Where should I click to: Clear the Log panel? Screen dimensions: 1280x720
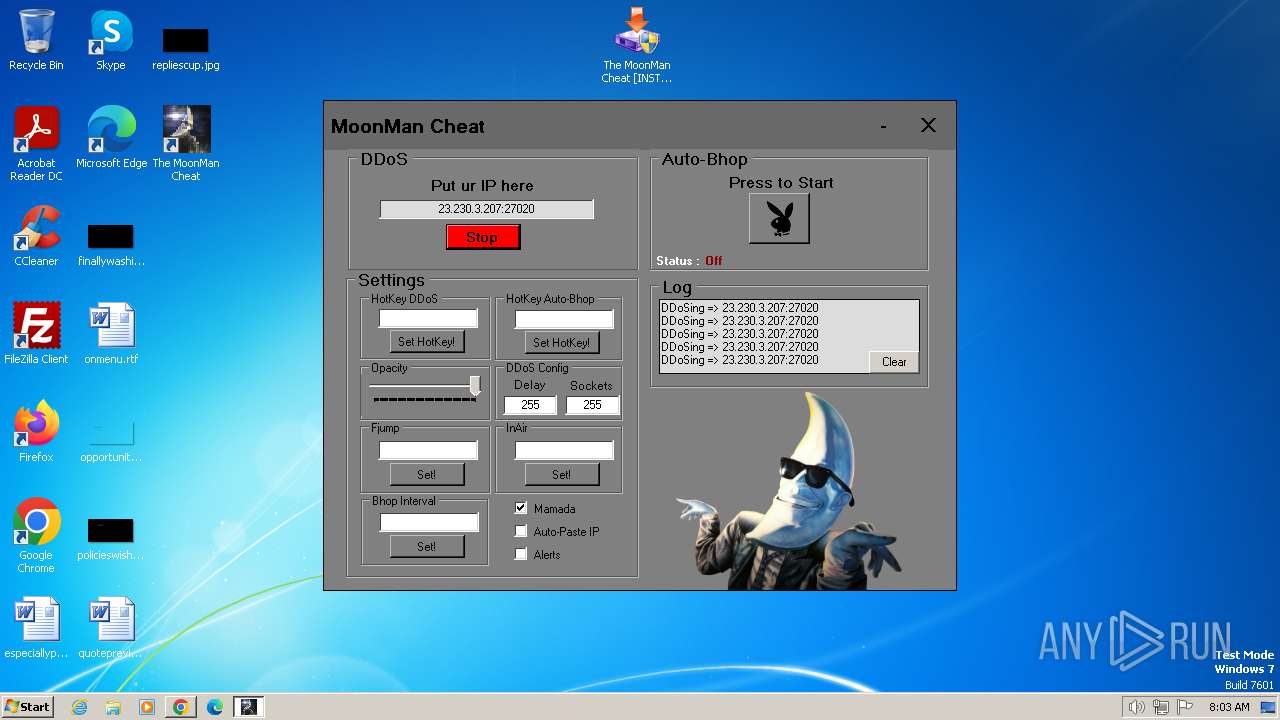(894, 362)
